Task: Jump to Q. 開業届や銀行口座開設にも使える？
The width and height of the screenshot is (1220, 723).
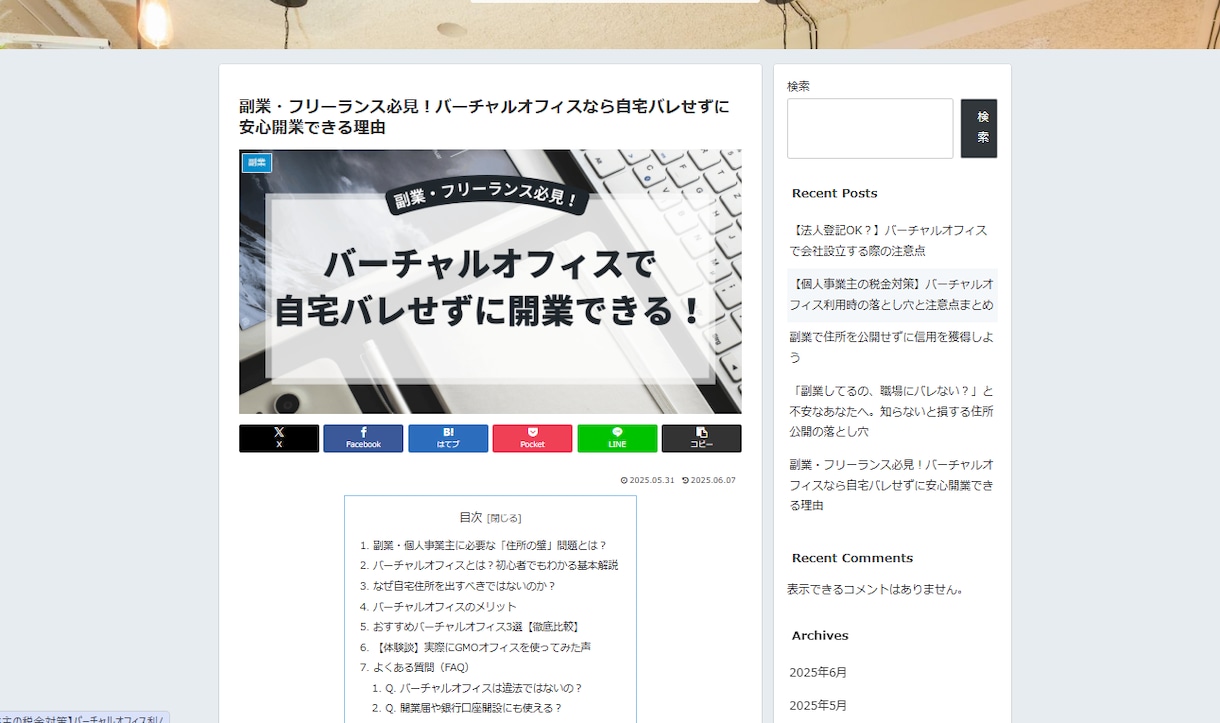Action: point(474,708)
